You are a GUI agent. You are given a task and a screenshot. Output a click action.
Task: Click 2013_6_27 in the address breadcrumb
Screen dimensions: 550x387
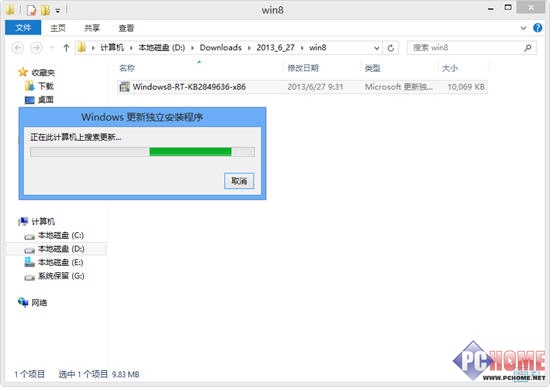click(275, 47)
